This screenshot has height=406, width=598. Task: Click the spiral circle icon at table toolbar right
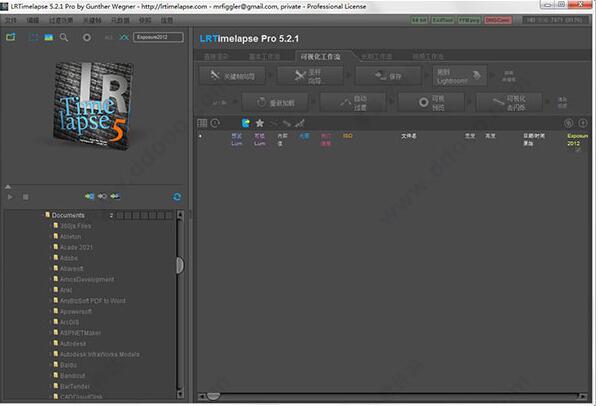(x=569, y=123)
